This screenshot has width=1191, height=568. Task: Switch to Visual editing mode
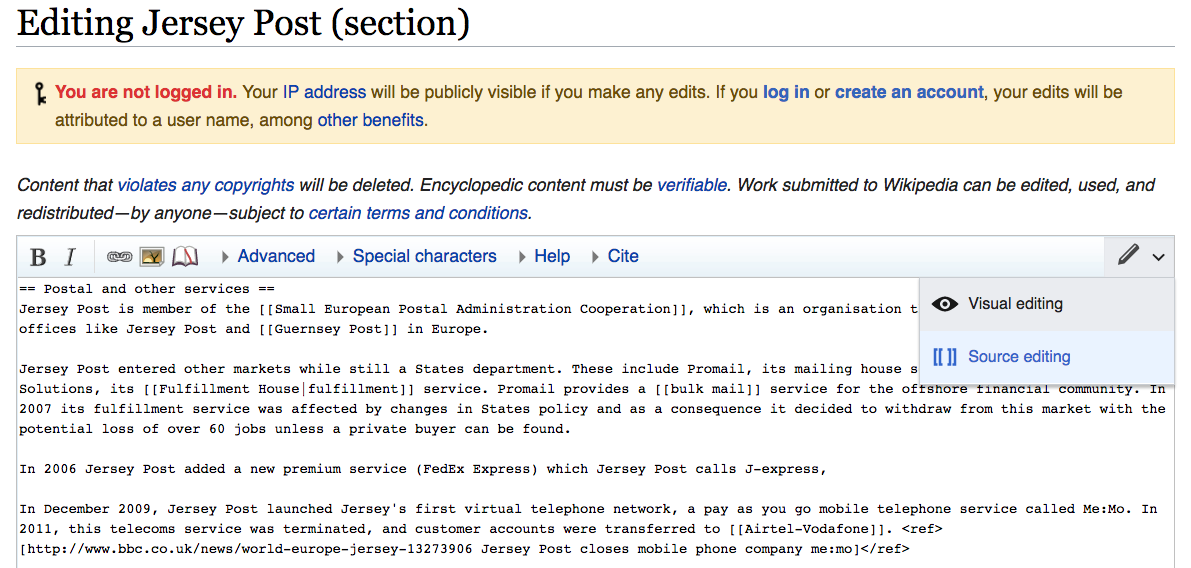pos(1015,304)
